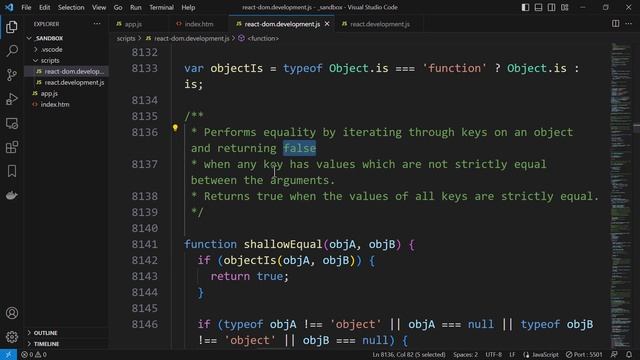Click <function> breadcrumb segment

(259, 38)
